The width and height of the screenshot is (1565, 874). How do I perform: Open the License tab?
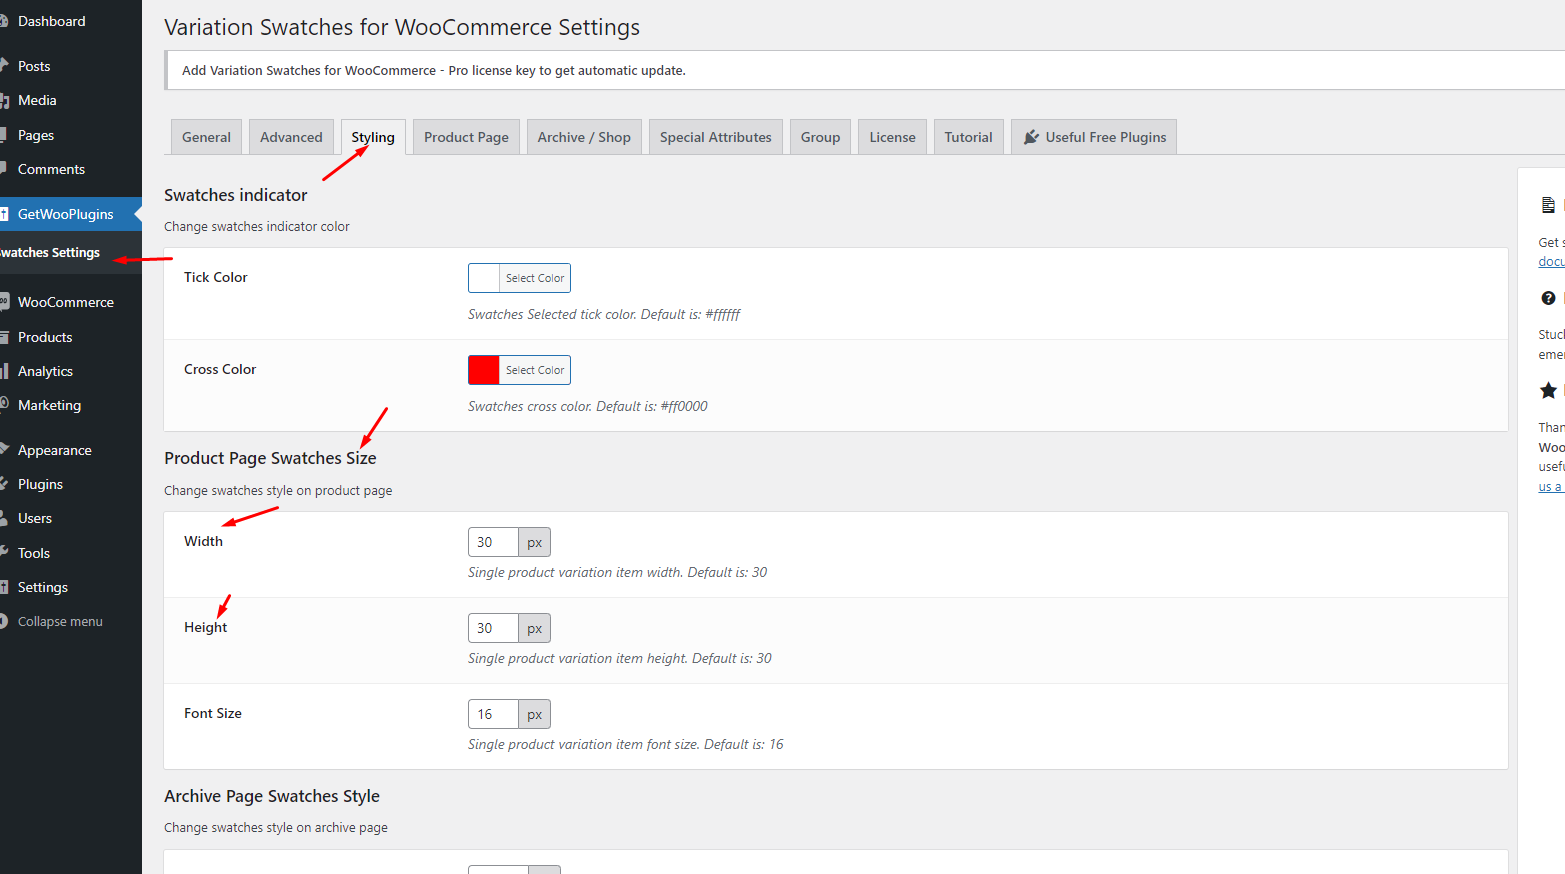(892, 137)
